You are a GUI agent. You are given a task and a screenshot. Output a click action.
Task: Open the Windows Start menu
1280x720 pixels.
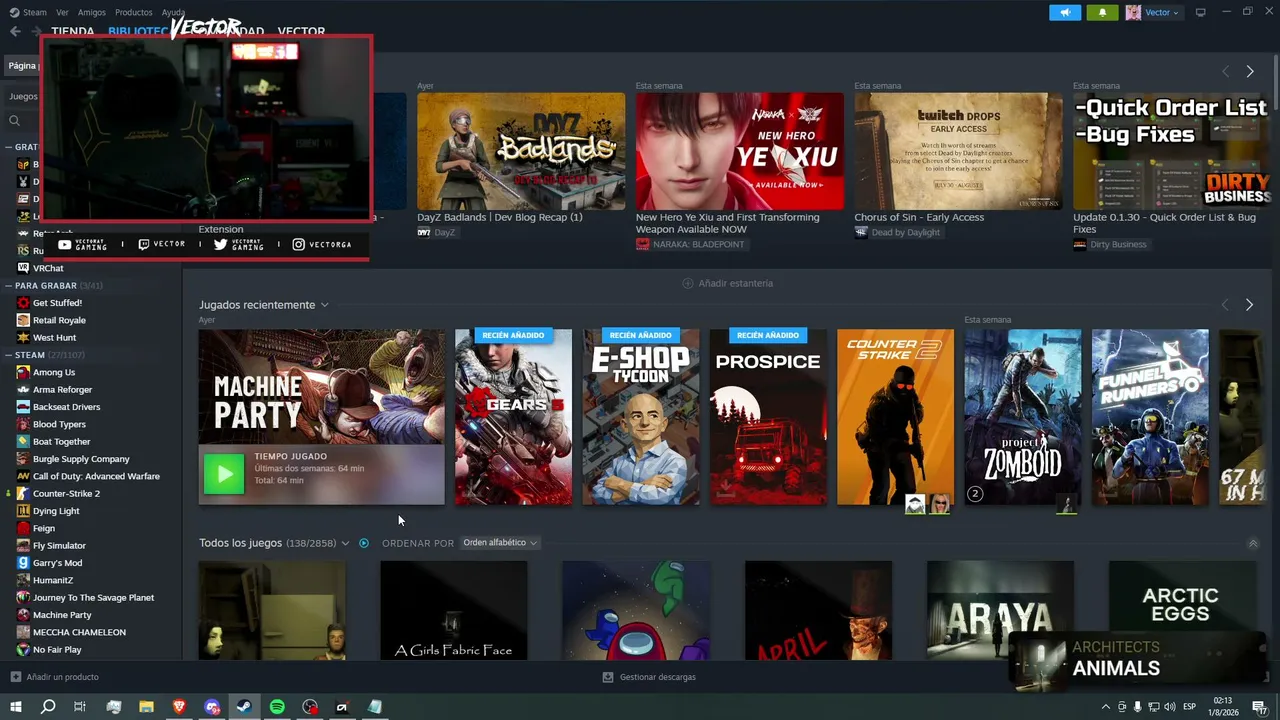tap(15, 707)
